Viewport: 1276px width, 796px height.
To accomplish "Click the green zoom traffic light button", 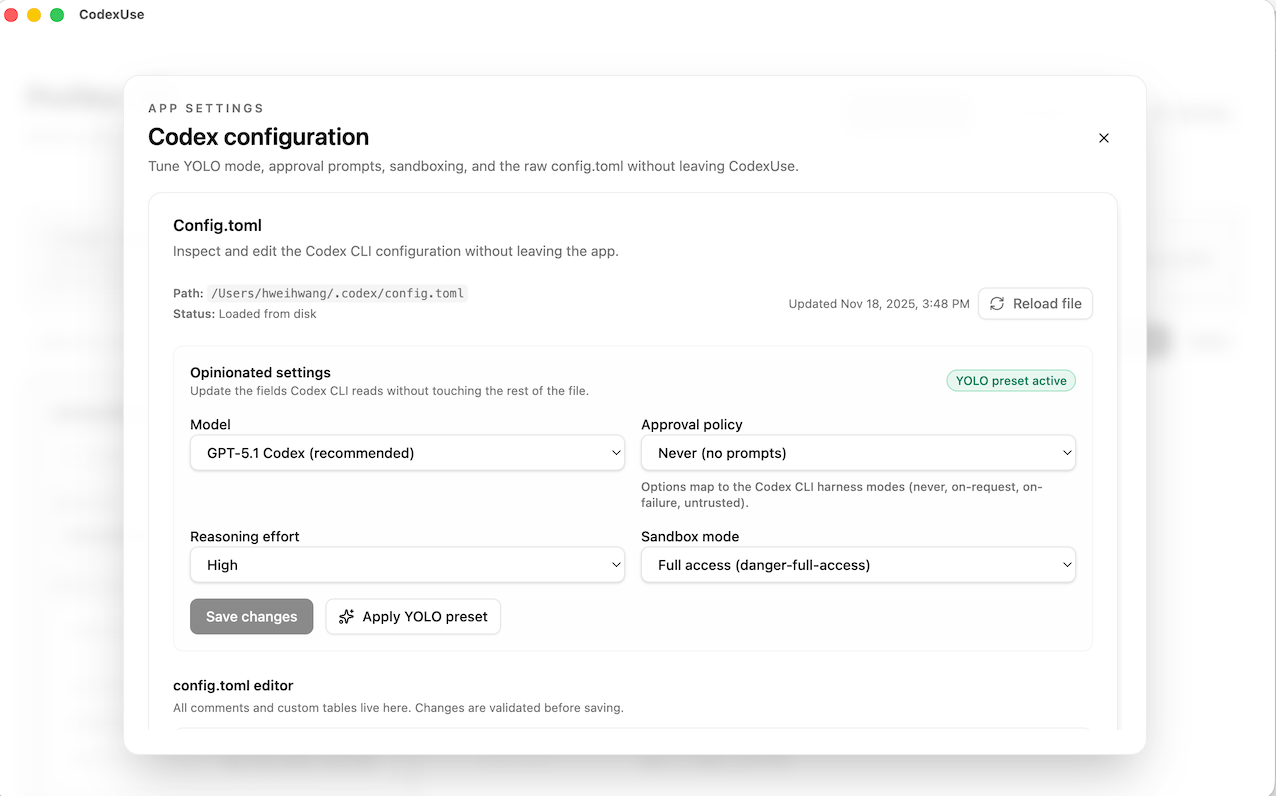I will 57,15.
